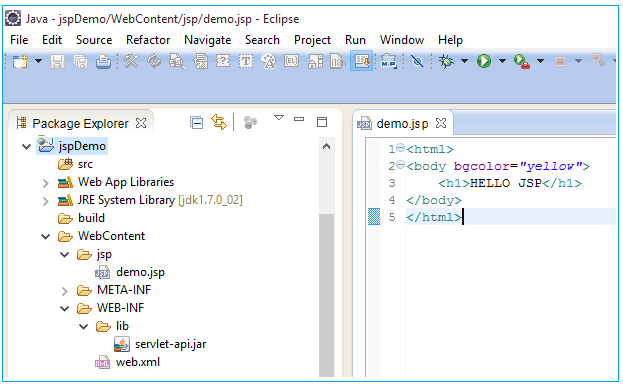
Task: Click the New wizard icon in toolbar
Action: [20, 62]
